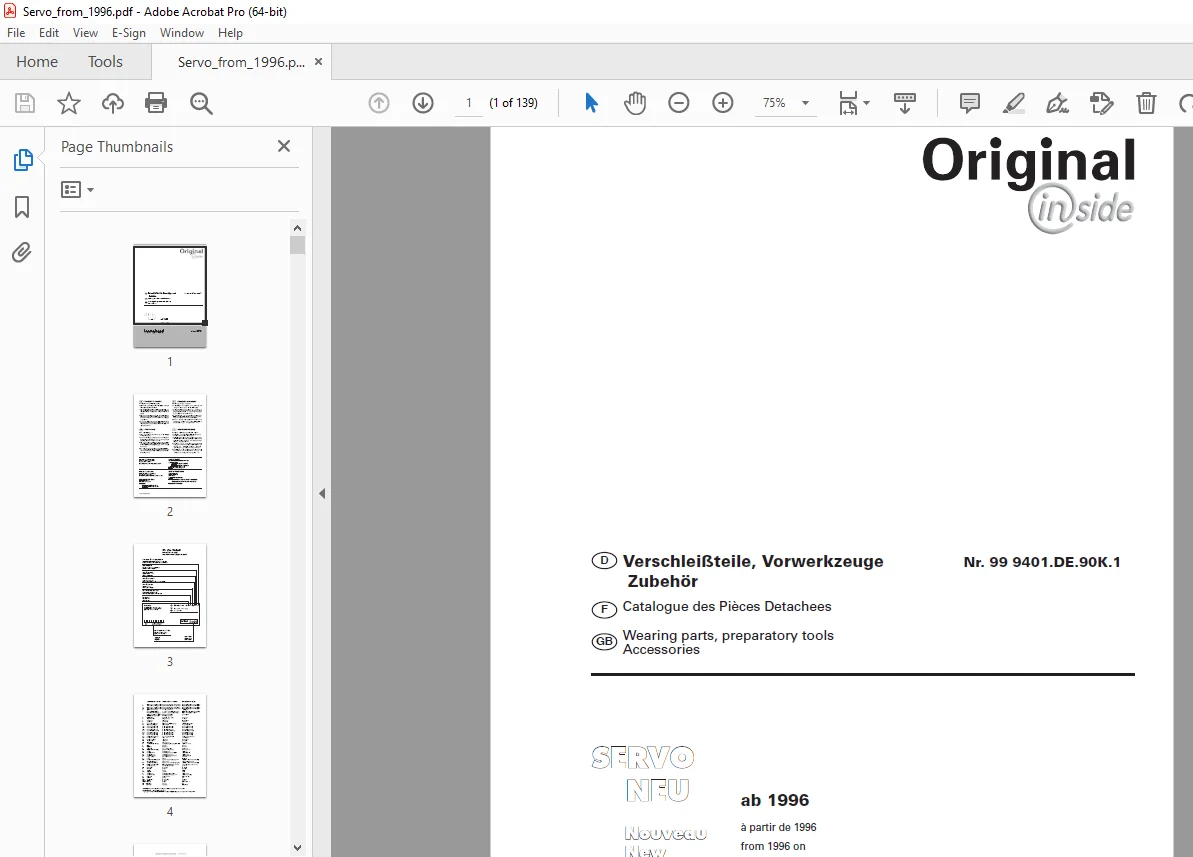Add a sticky note comment
The height and width of the screenshot is (857, 1193).
pos(969,103)
